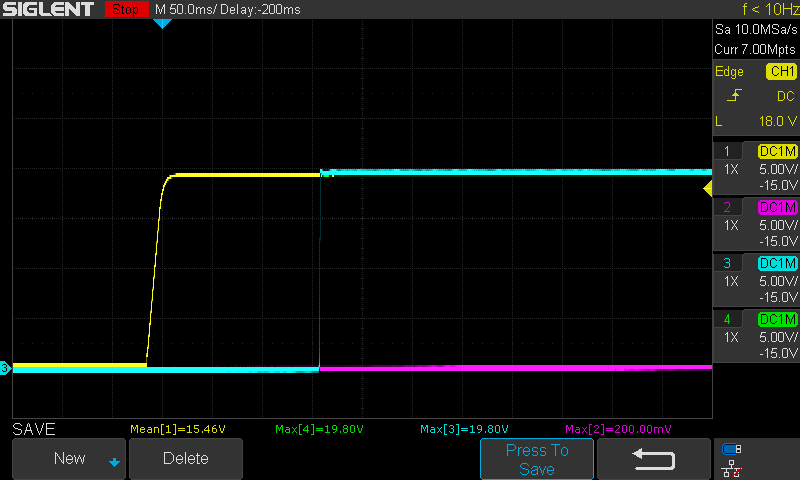
Task: Click the network disconnected status icon
Action: point(732,468)
